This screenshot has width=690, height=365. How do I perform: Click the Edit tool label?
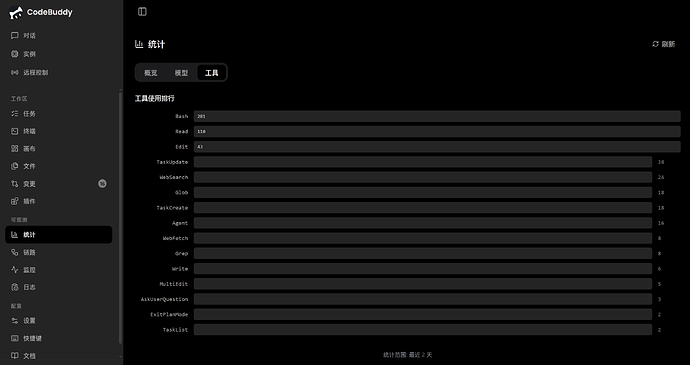(181, 147)
